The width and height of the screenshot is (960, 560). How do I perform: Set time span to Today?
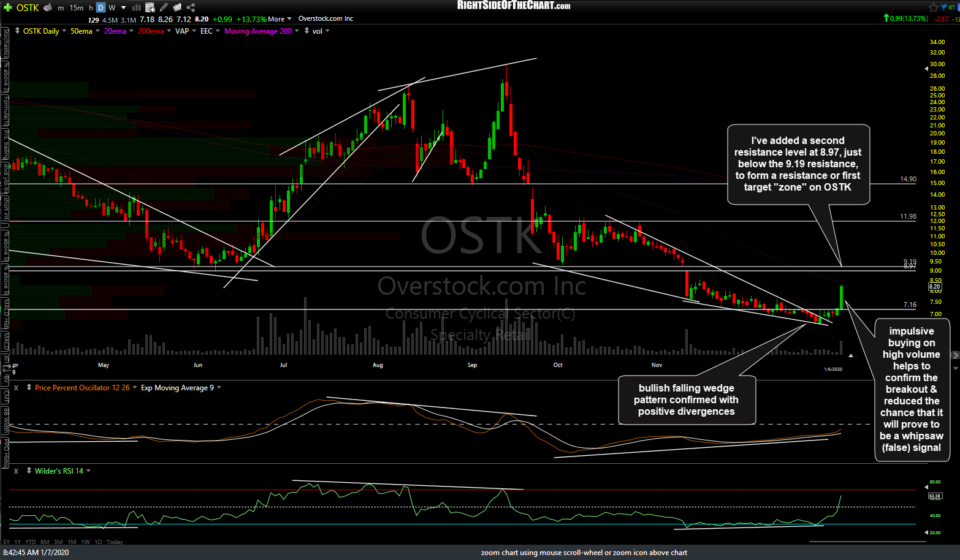pos(114,542)
